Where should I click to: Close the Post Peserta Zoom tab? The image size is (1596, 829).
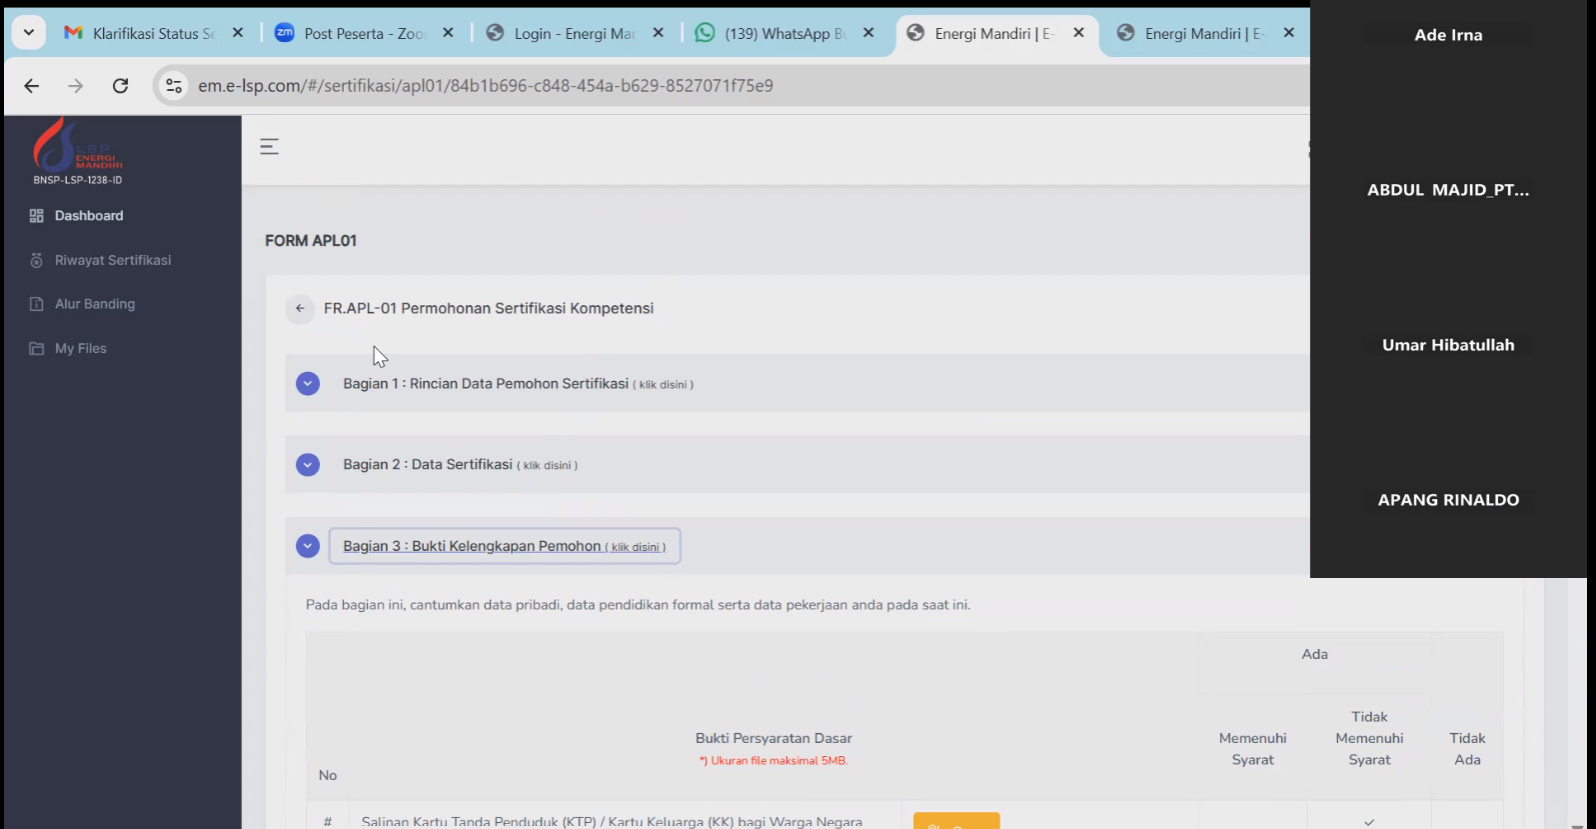click(448, 33)
